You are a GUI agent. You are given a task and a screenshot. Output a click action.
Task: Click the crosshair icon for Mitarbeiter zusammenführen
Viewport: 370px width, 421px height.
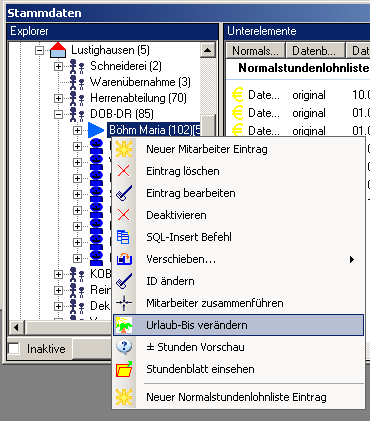pos(124,303)
